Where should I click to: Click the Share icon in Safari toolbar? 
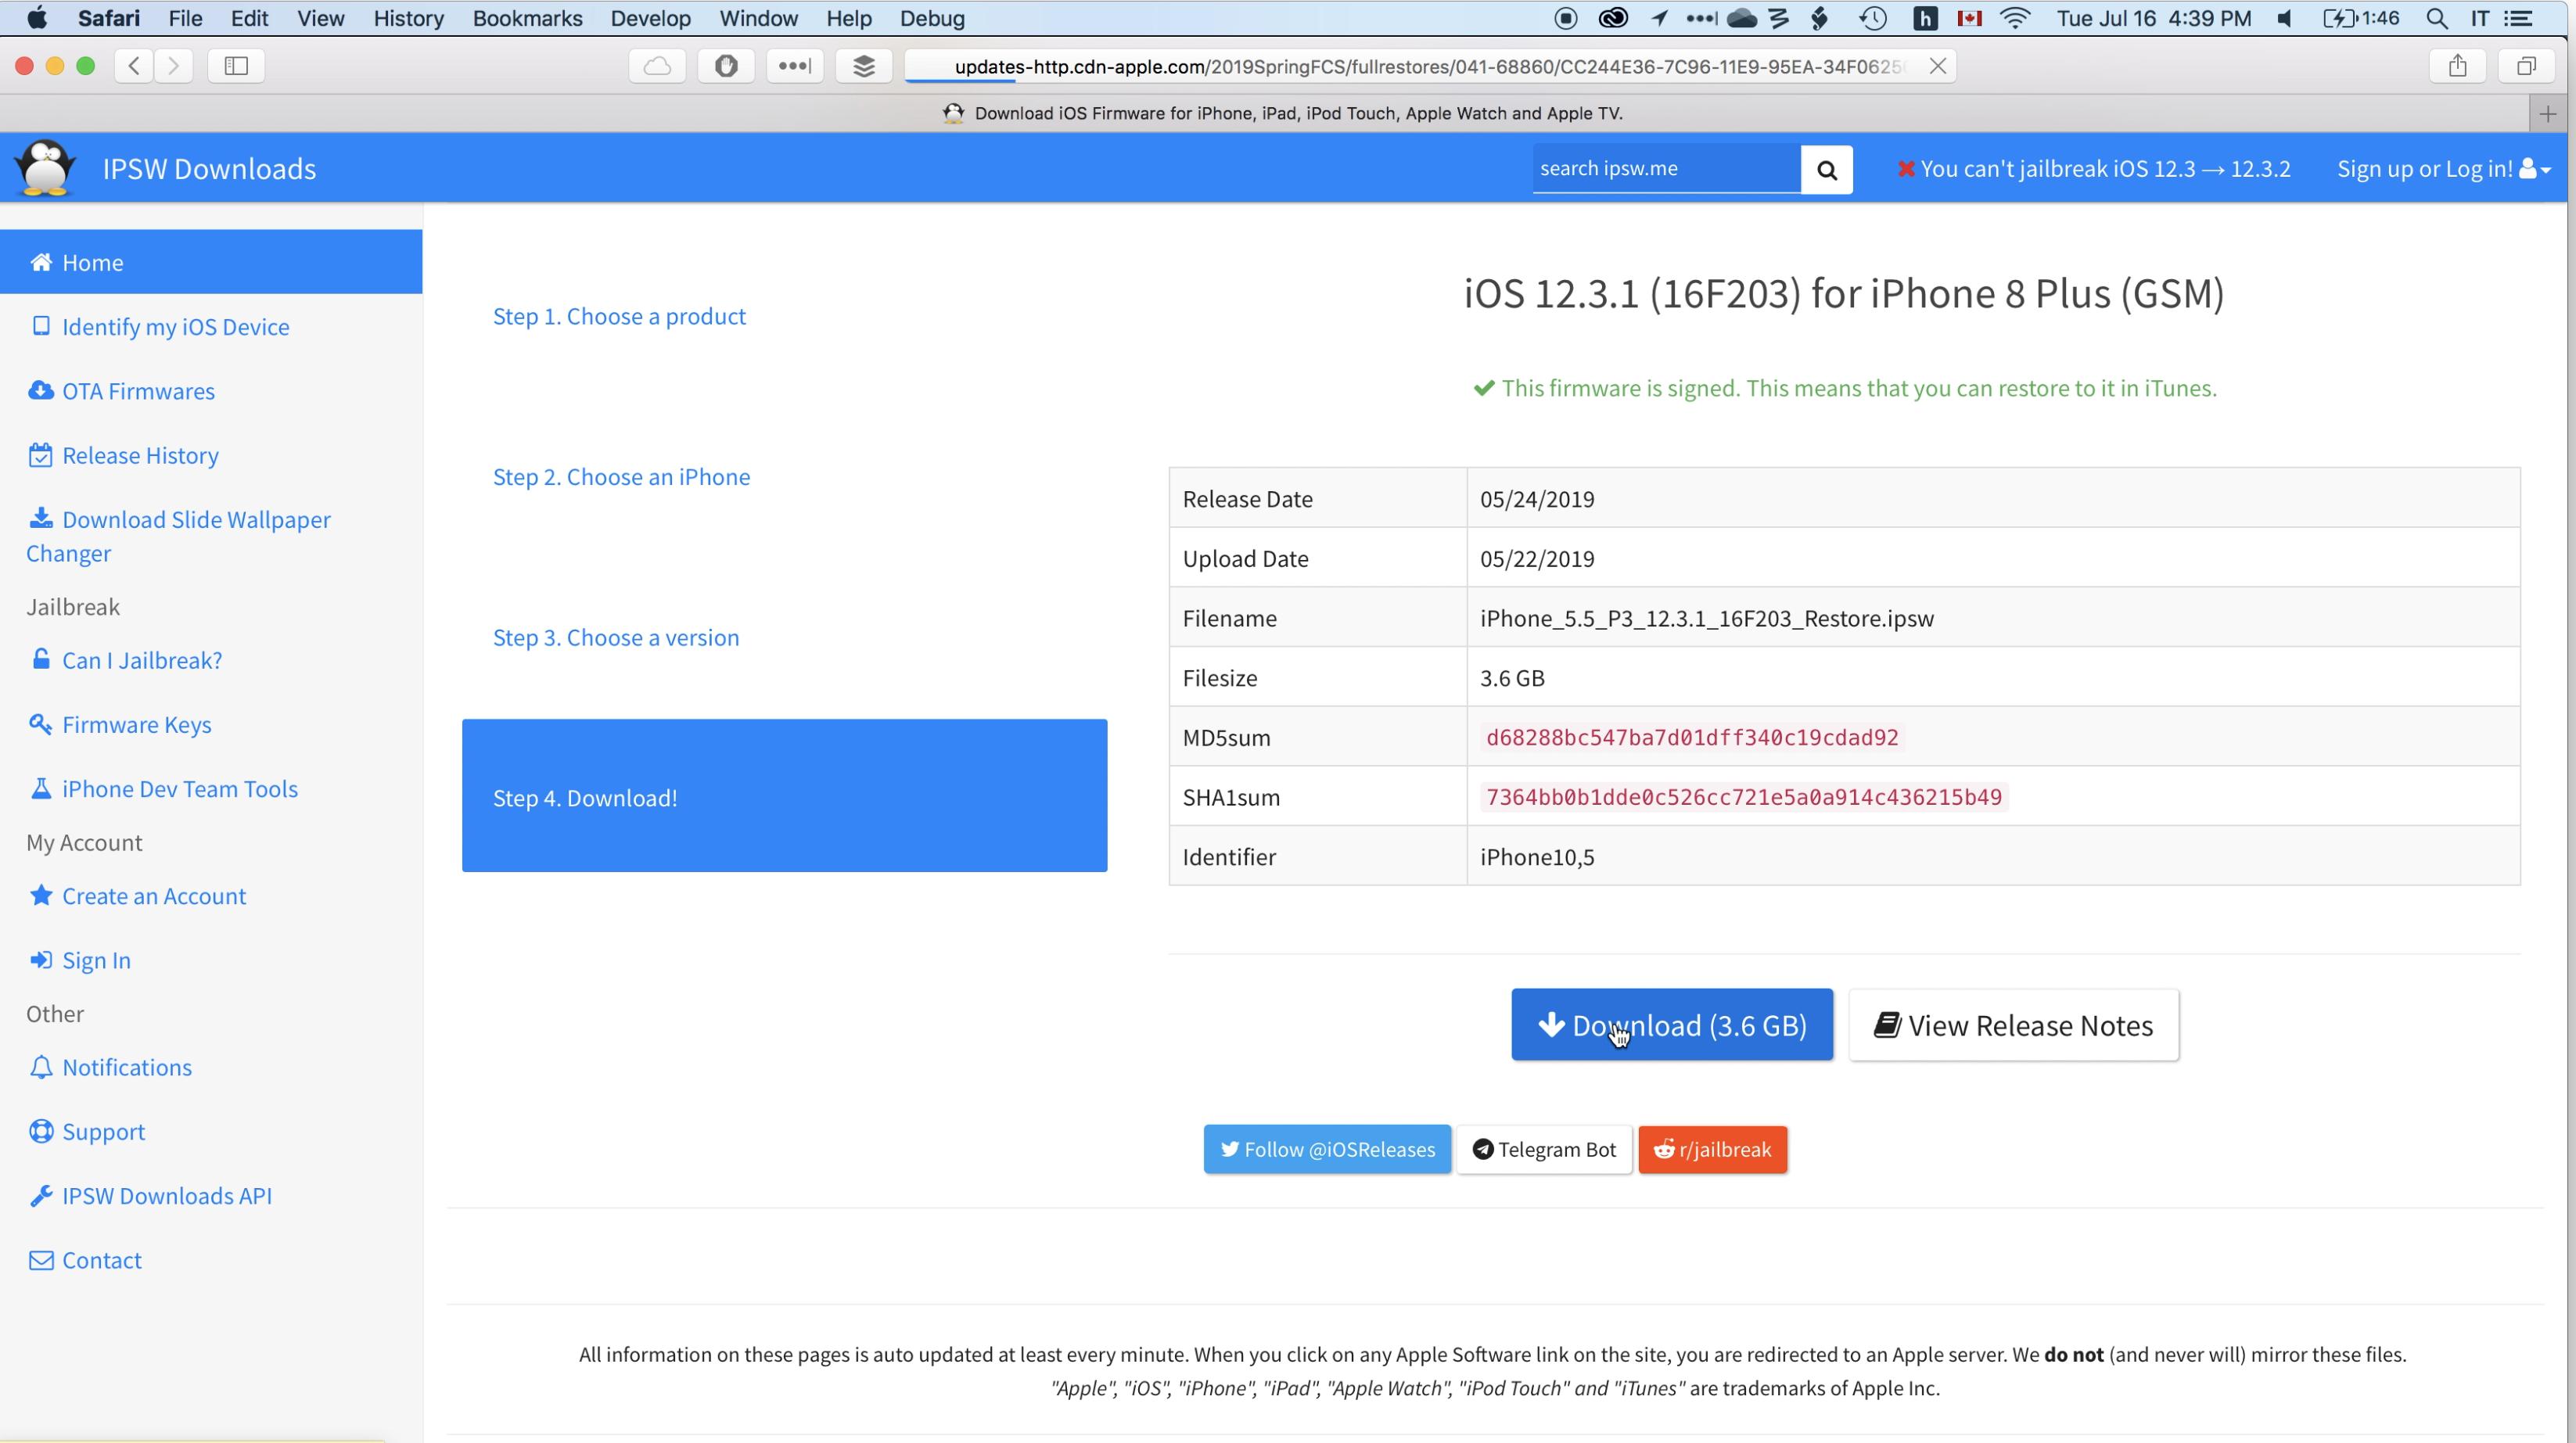click(2457, 66)
